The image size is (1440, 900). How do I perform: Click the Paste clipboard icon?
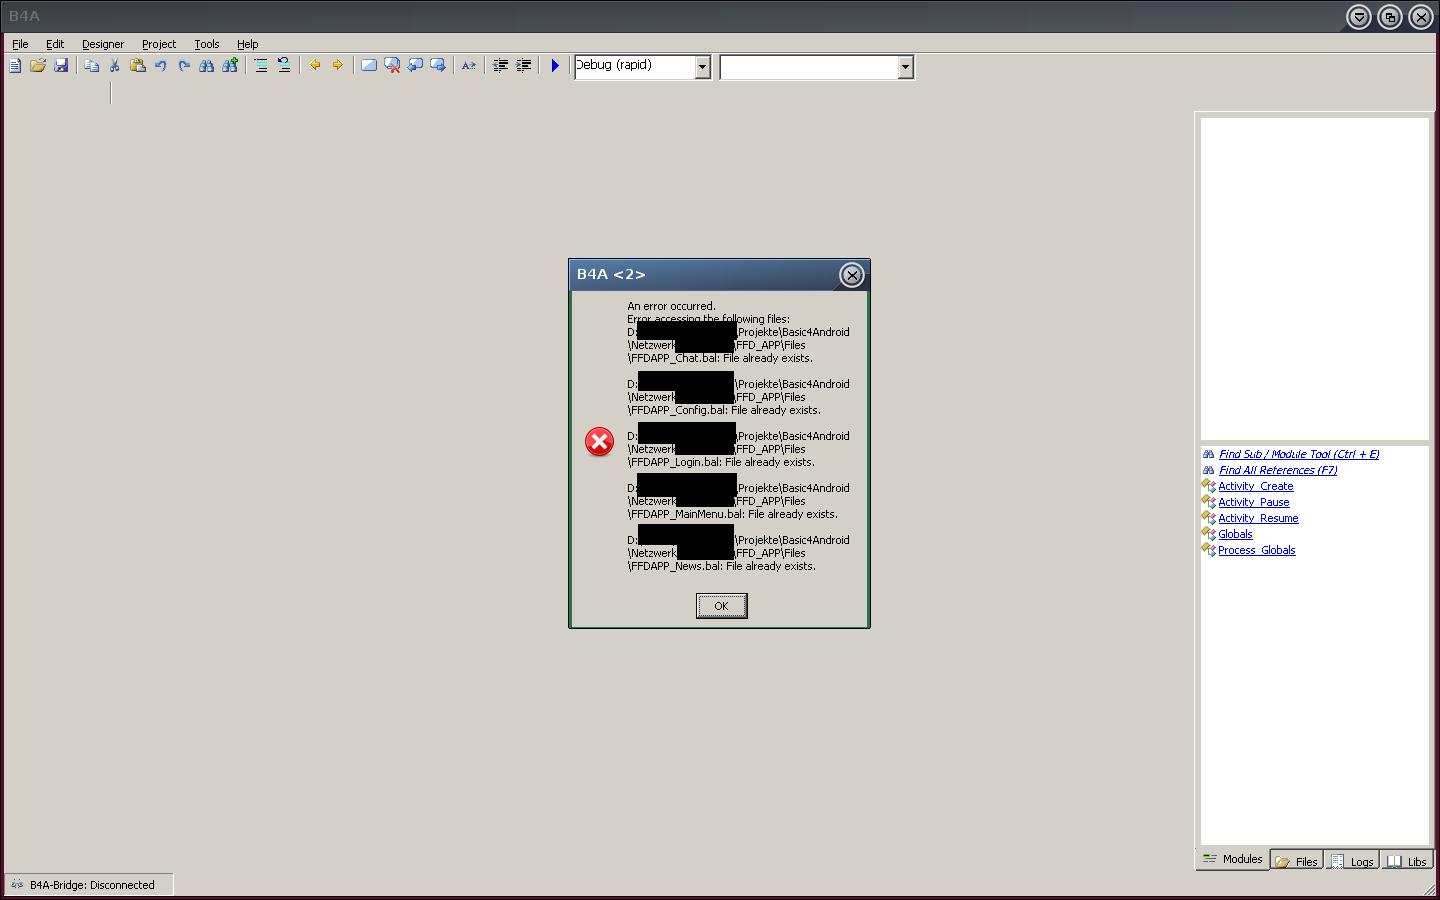(x=138, y=65)
